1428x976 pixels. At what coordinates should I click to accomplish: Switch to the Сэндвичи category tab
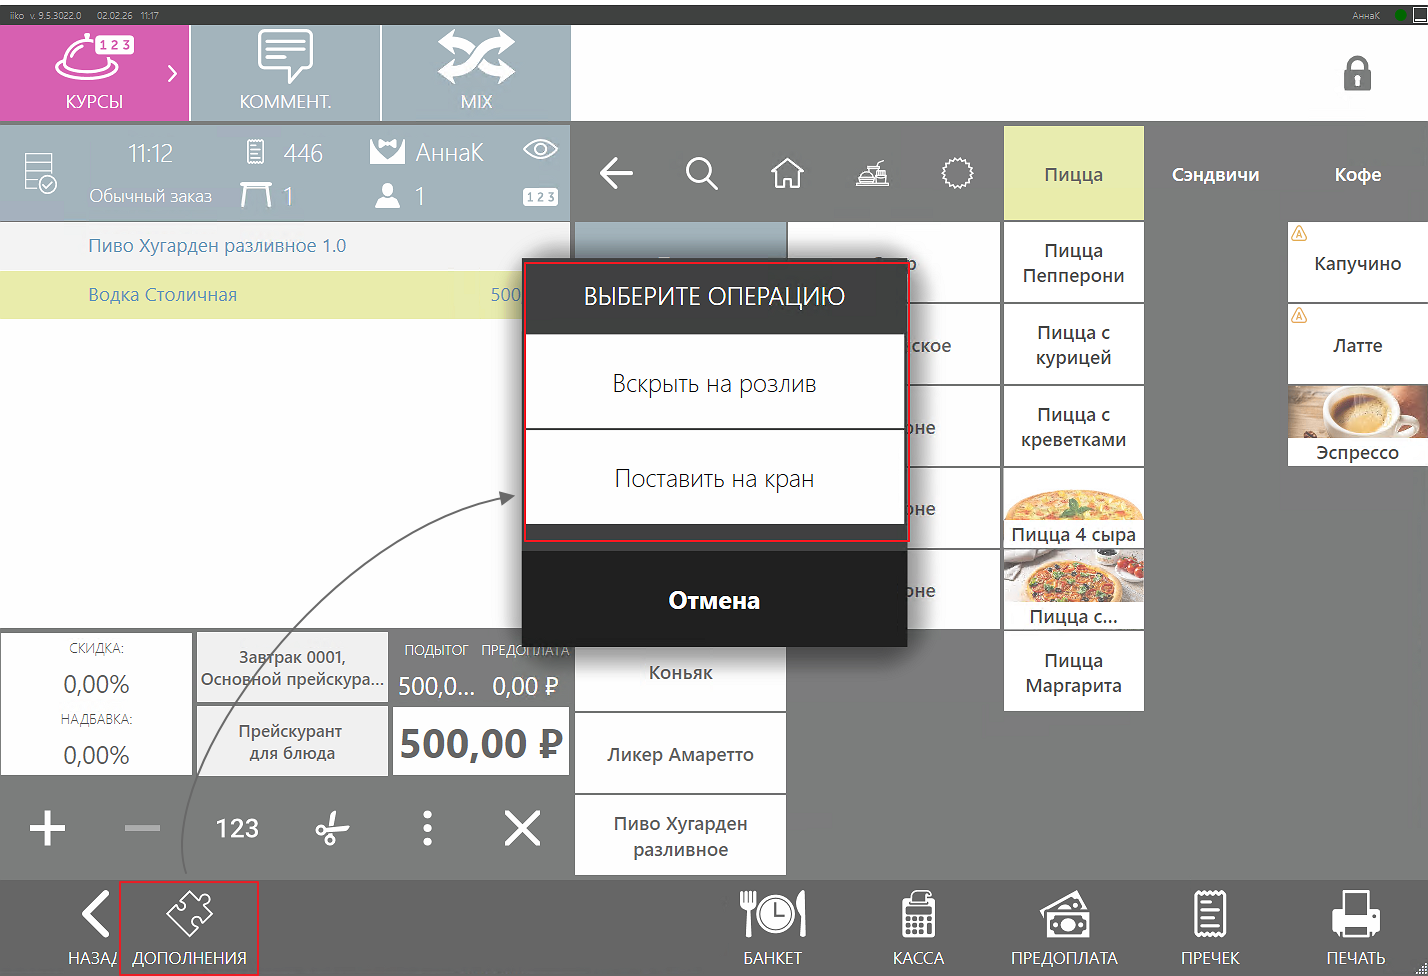pyautogui.click(x=1216, y=174)
